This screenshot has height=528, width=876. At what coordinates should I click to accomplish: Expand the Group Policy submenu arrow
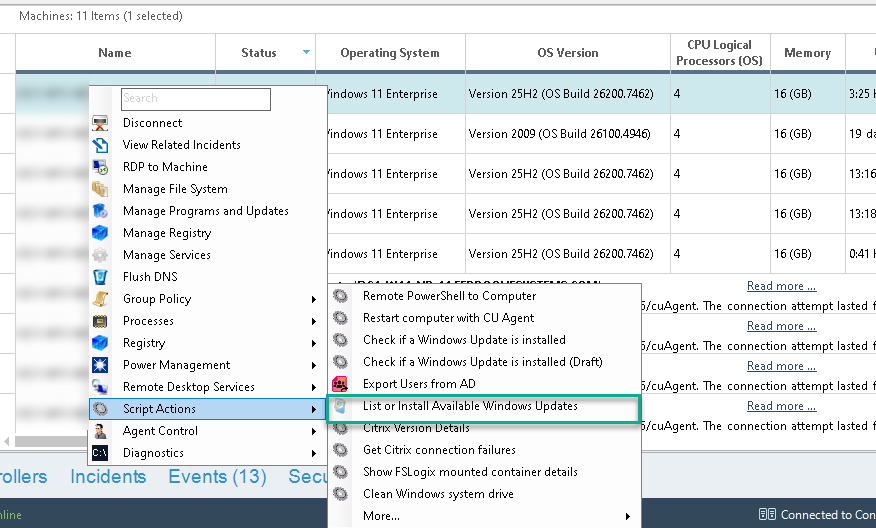(314, 299)
